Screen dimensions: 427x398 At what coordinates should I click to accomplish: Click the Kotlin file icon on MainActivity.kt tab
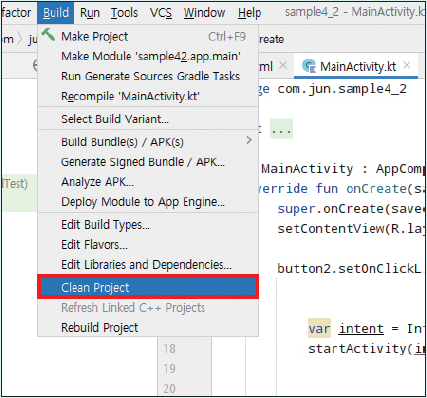(309, 66)
